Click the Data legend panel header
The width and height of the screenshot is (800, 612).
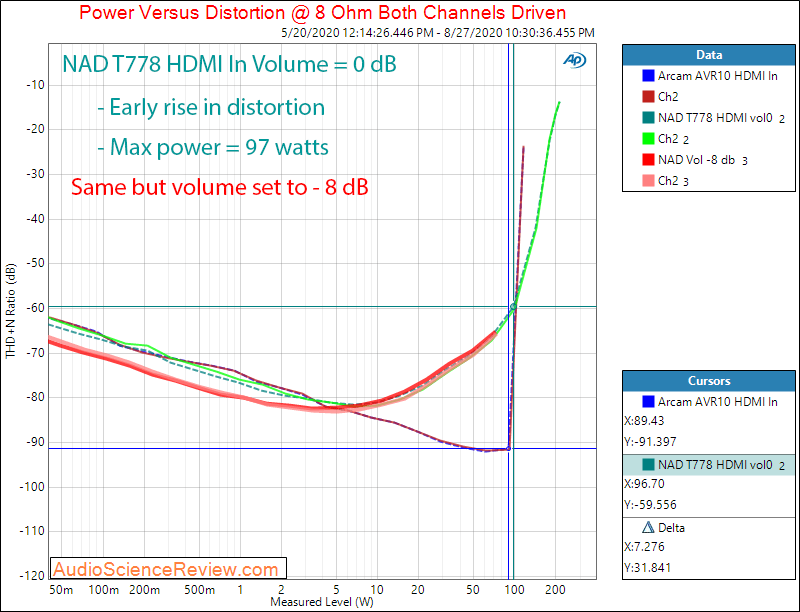point(709,55)
